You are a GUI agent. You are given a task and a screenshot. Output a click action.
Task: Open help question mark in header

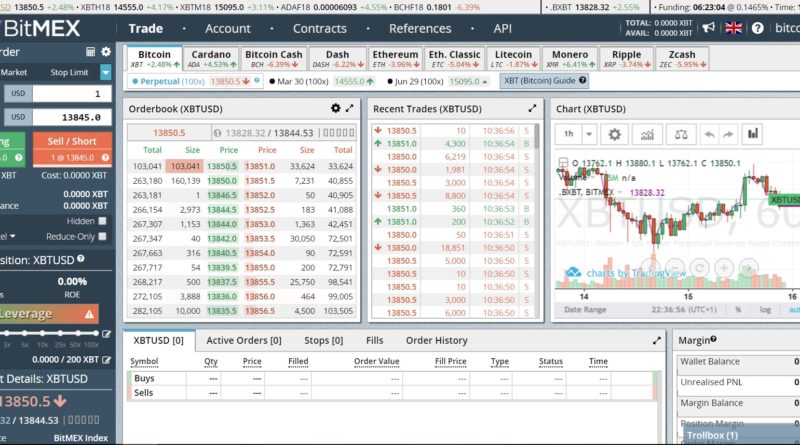758,28
